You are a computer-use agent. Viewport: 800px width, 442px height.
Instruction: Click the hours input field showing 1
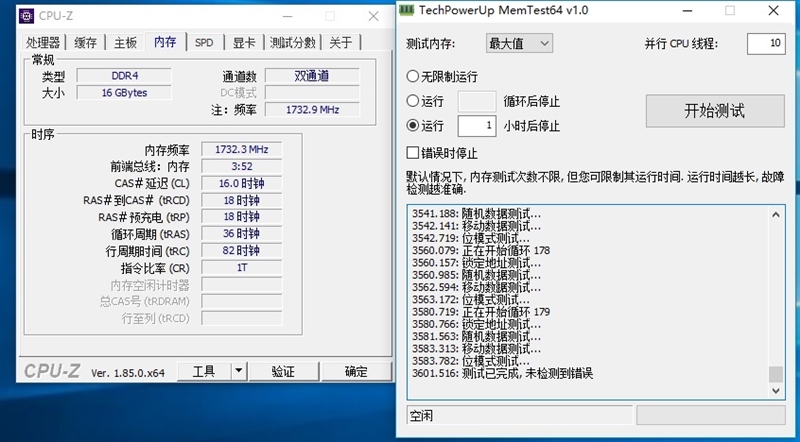tap(477, 126)
